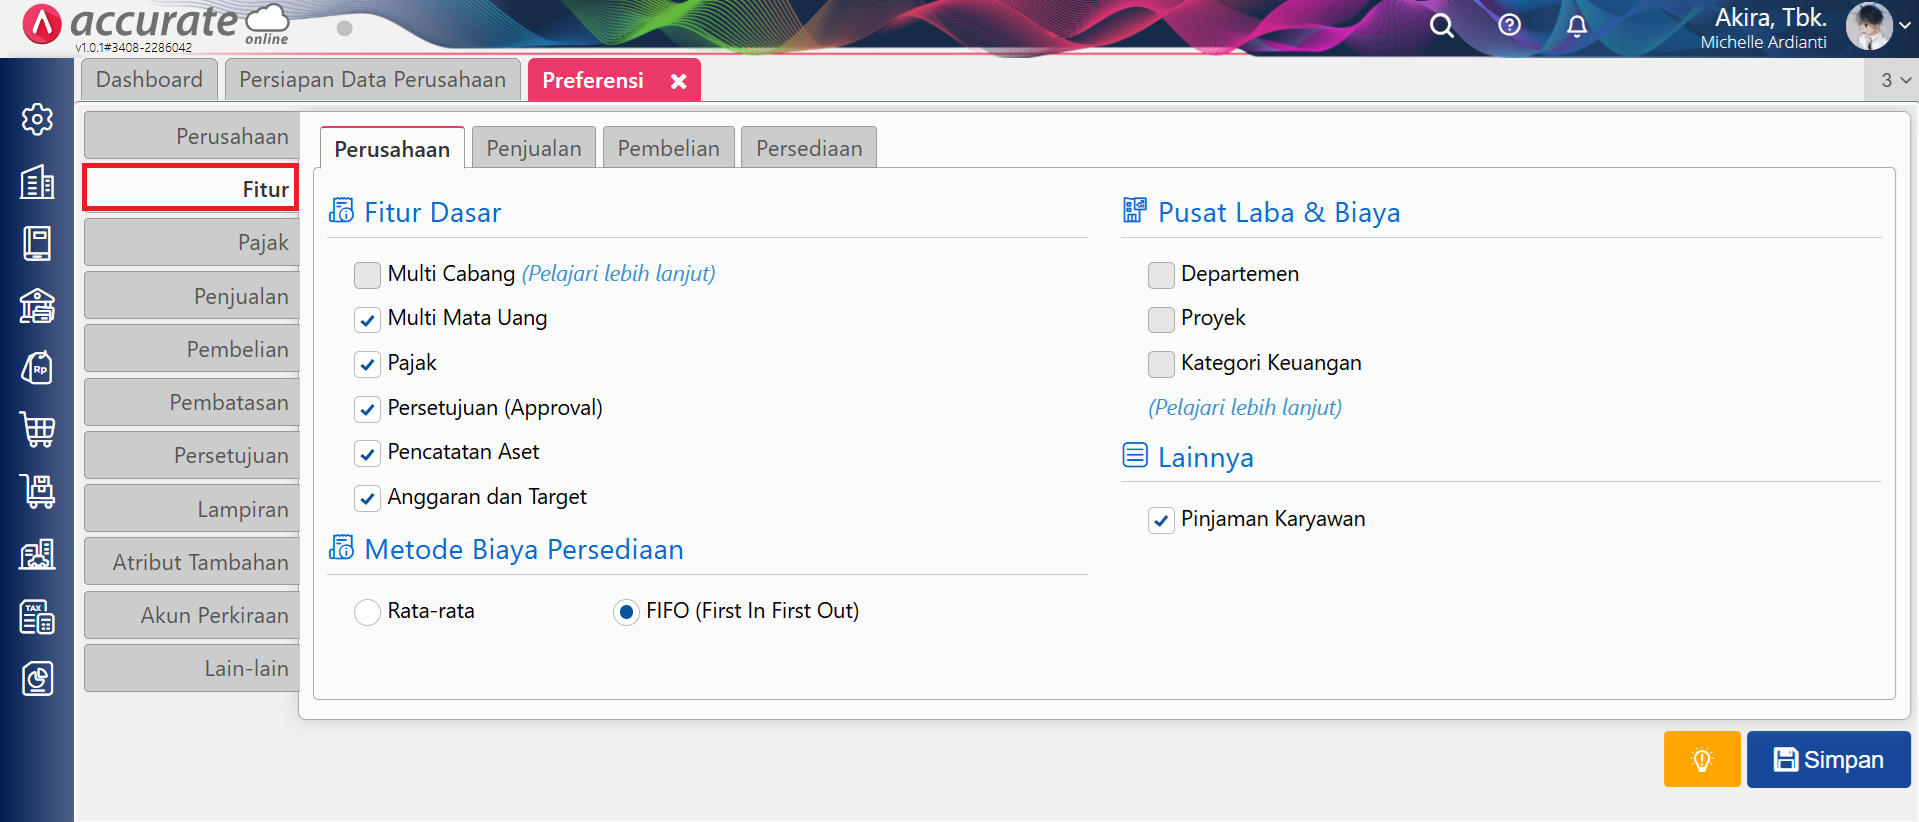1919x822 pixels.
Task: Open the company building module in sidebar
Action: [x=37, y=182]
